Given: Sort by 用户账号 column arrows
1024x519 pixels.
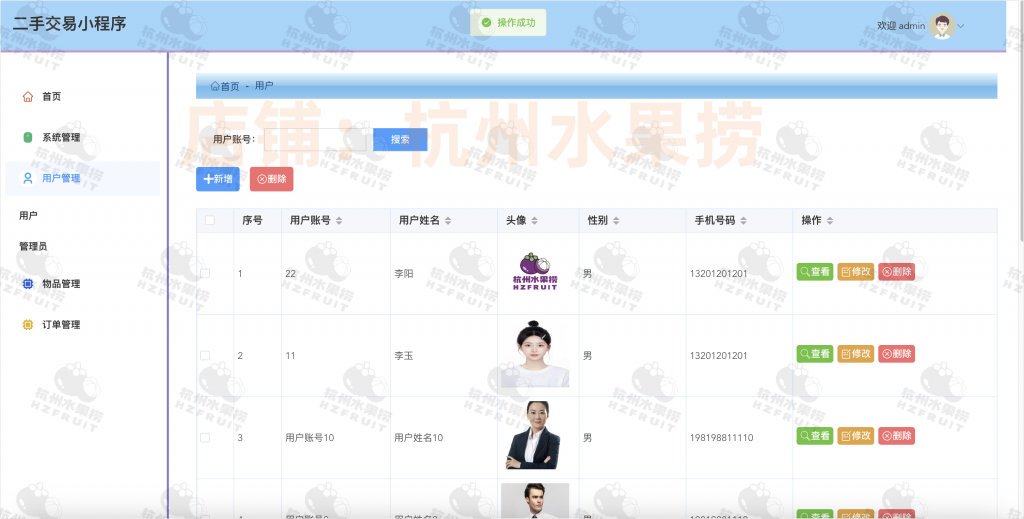Looking at the screenshot, I should click(x=339, y=221).
